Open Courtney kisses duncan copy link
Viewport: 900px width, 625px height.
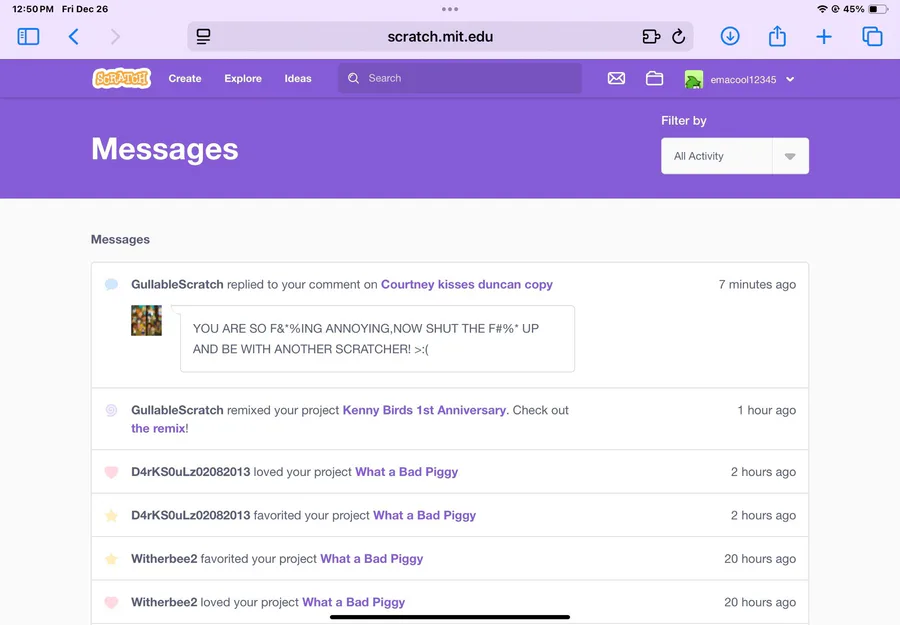pyautogui.click(x=467, y=285)
